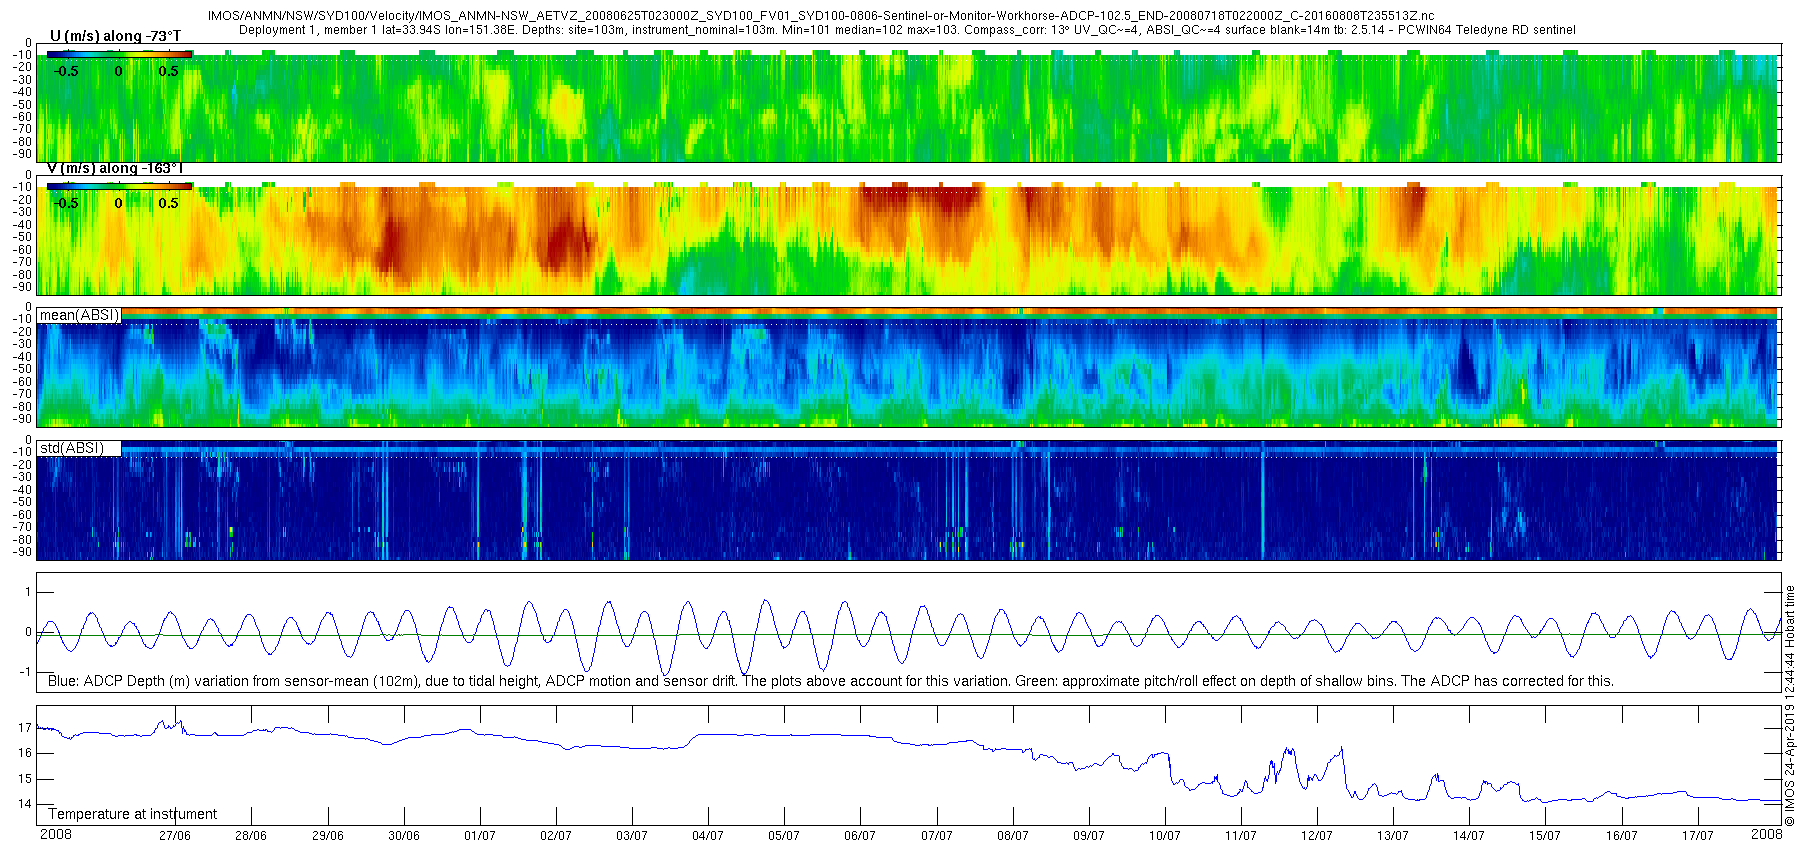The height and width of the screenshot is (850, 1800).
Task: Click the '-90' depth tick in the mean(ABSI) panel
Action: 22,419
